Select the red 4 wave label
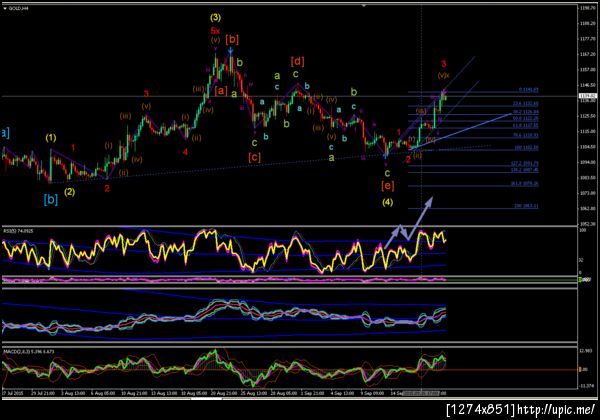 [x=185, y=152]
